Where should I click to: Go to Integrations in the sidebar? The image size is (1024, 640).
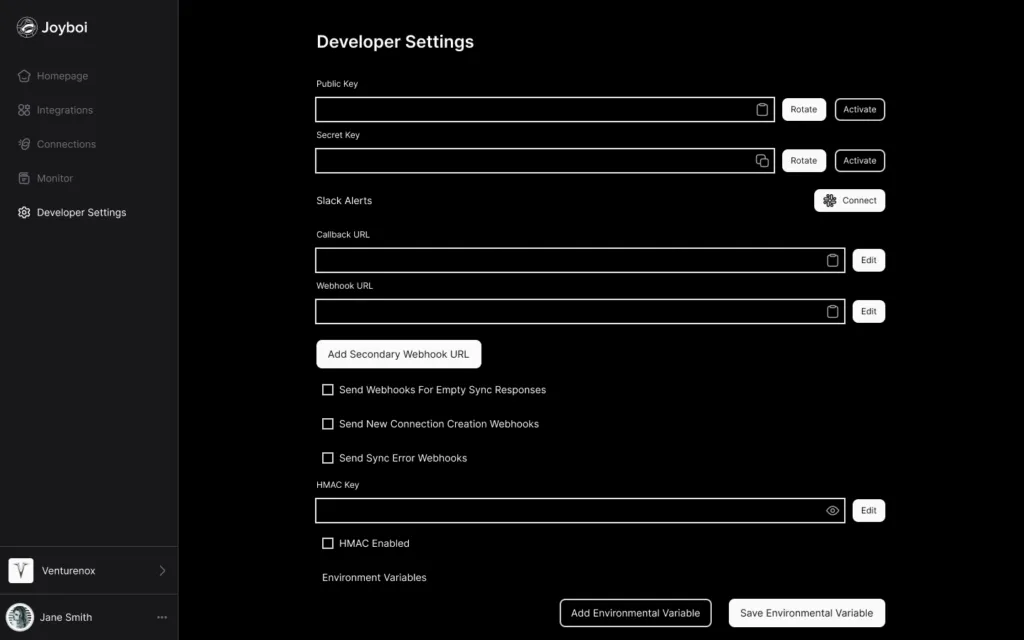tap(65, 110)
